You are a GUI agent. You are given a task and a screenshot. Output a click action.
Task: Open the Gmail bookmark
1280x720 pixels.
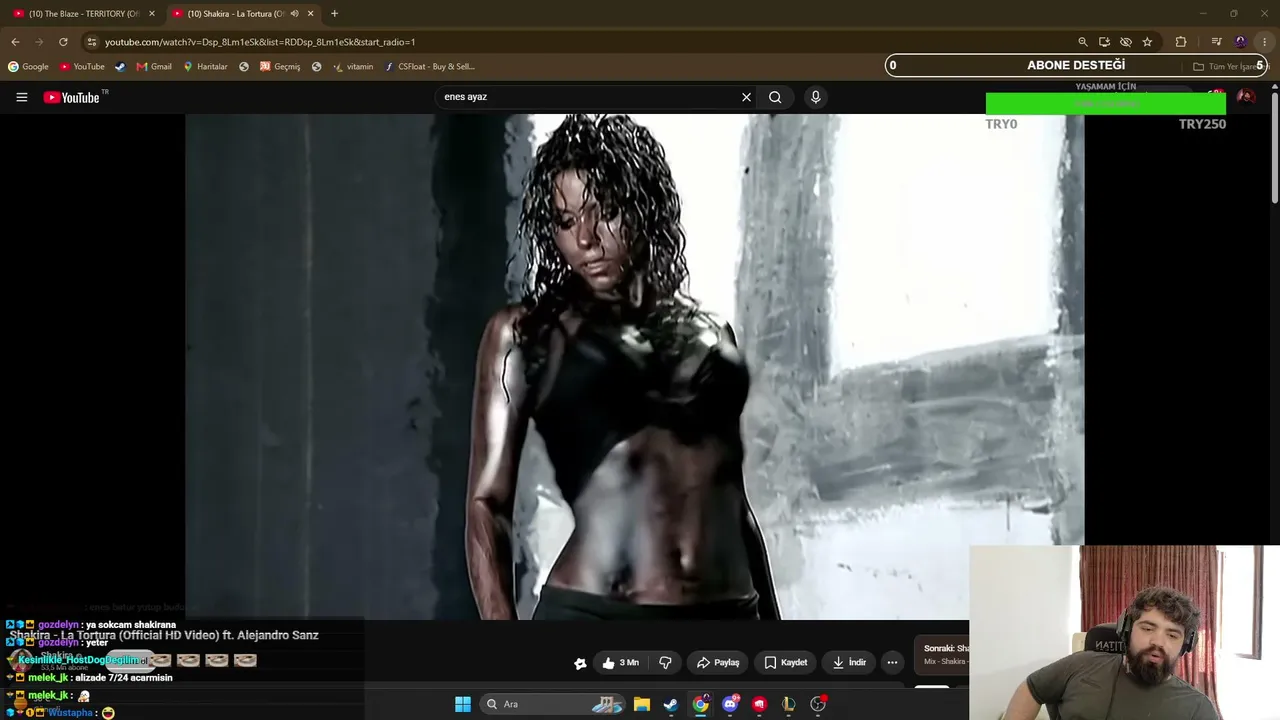[154, 67]
